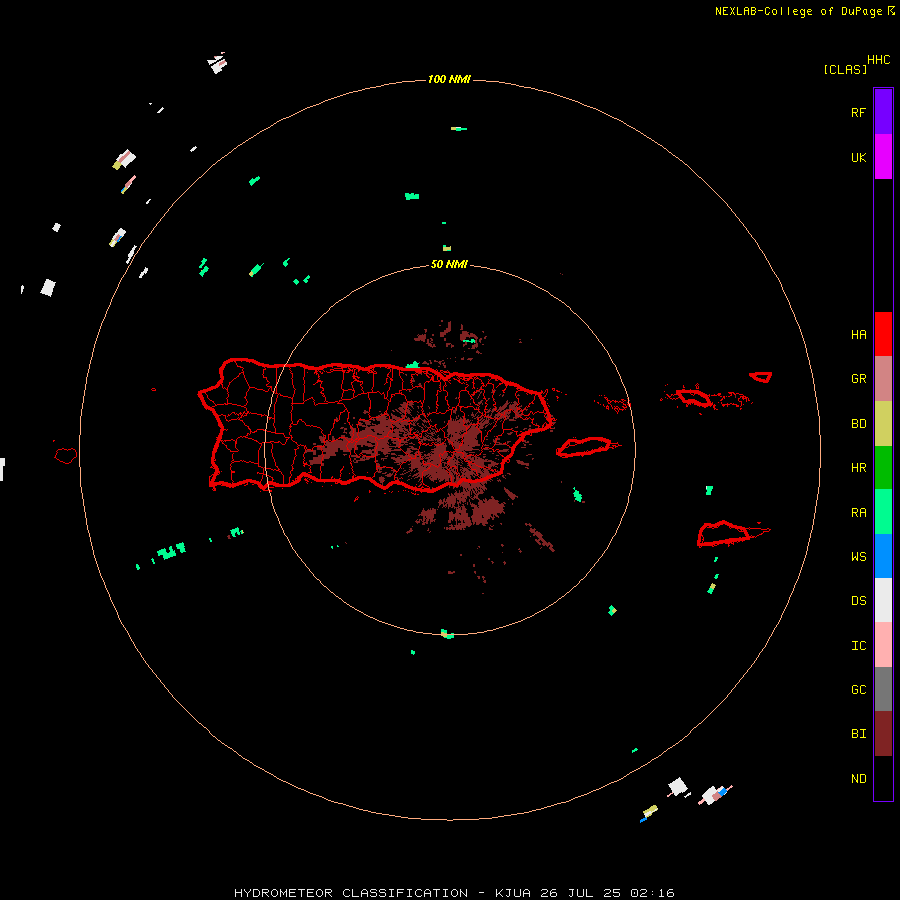The image size is (900, 900).
Task: Click the WS legend label
Action: pos(858,557)
